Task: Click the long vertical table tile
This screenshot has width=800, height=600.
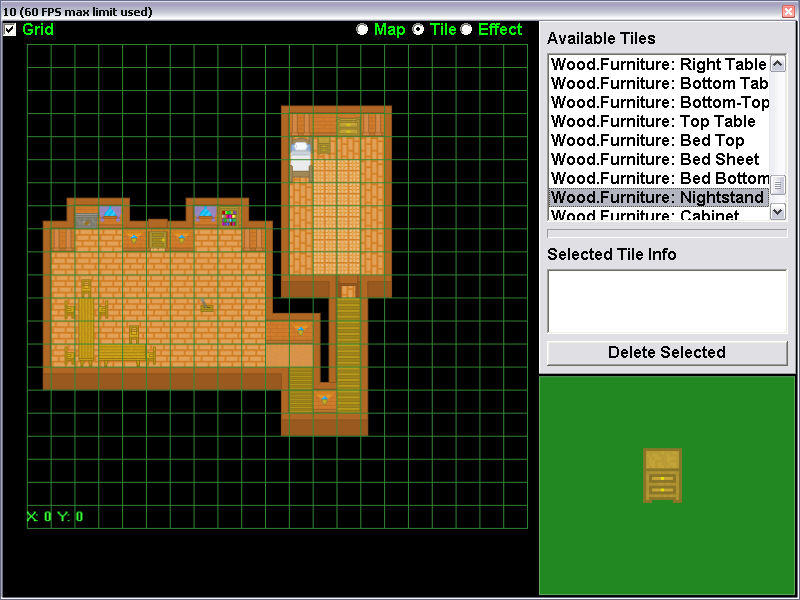Action: click(86, 331)
